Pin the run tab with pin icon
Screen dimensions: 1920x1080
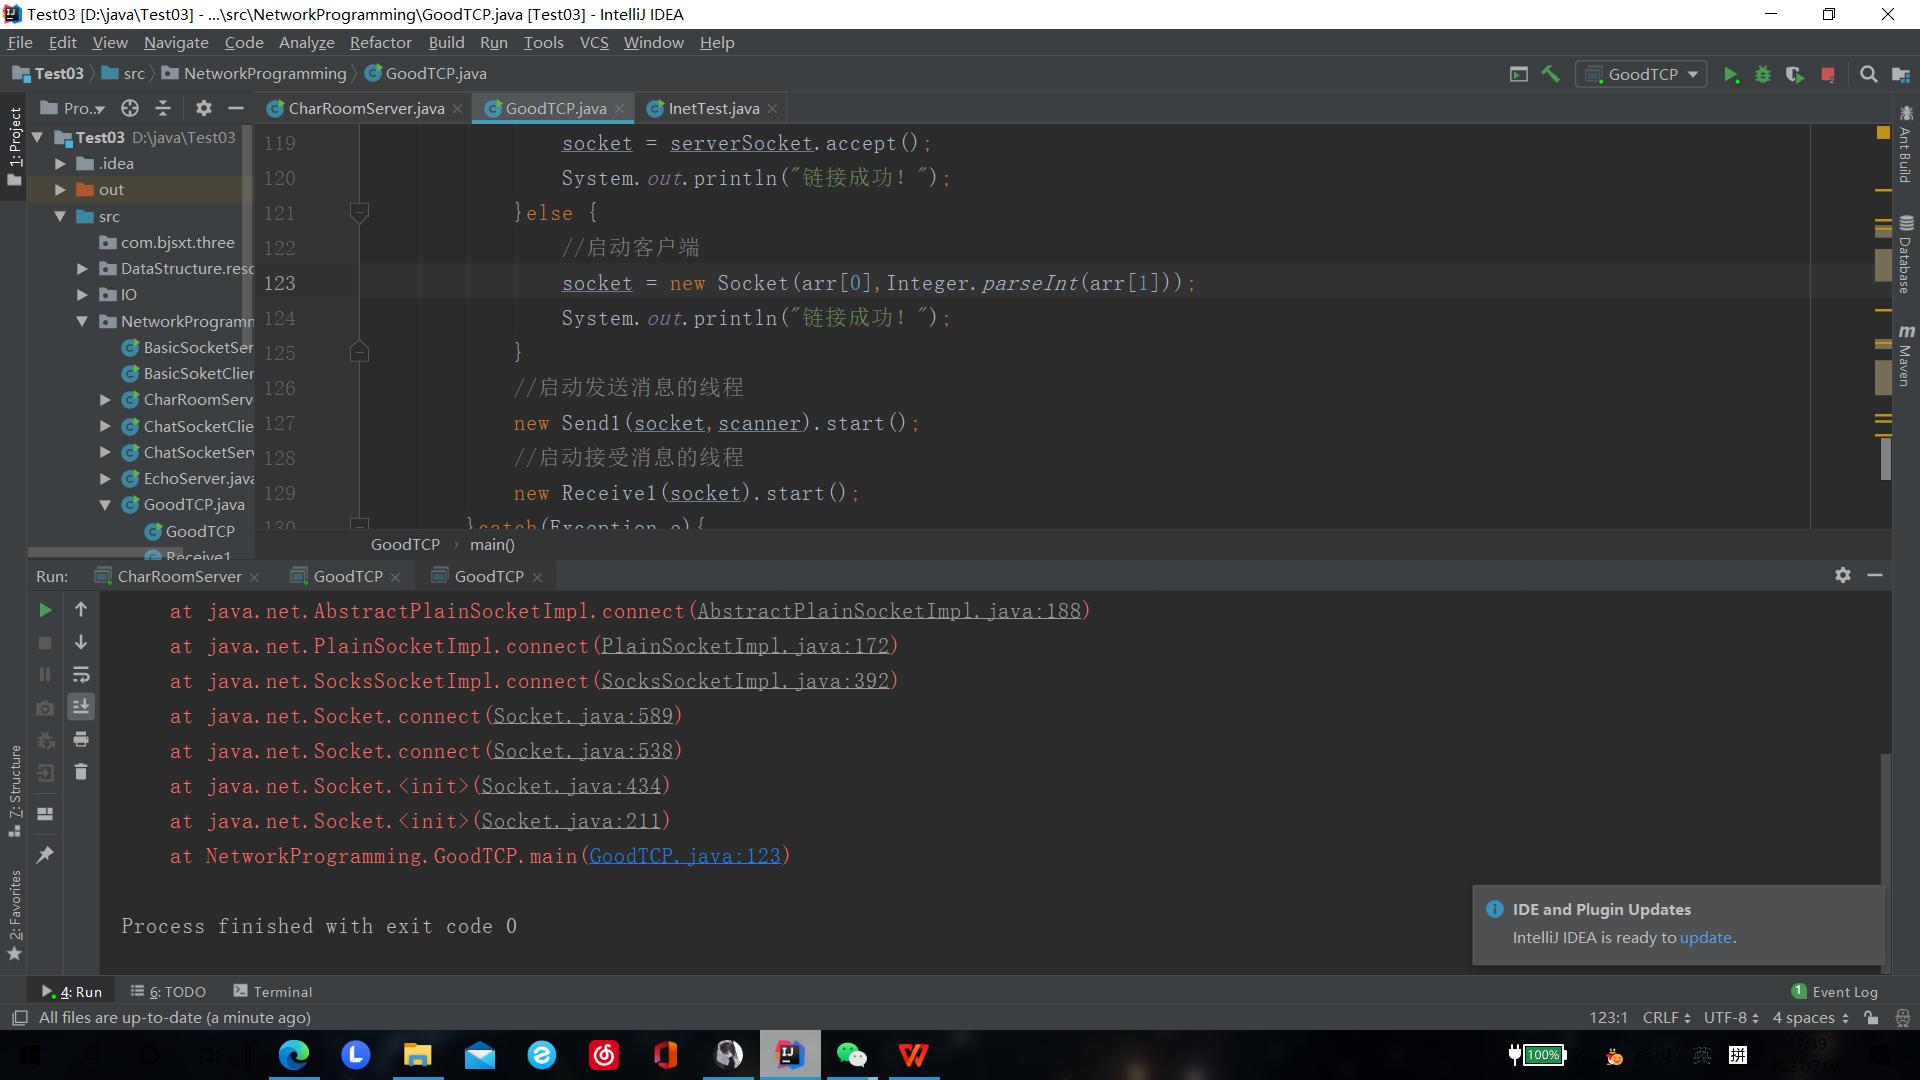click(45, 855)
